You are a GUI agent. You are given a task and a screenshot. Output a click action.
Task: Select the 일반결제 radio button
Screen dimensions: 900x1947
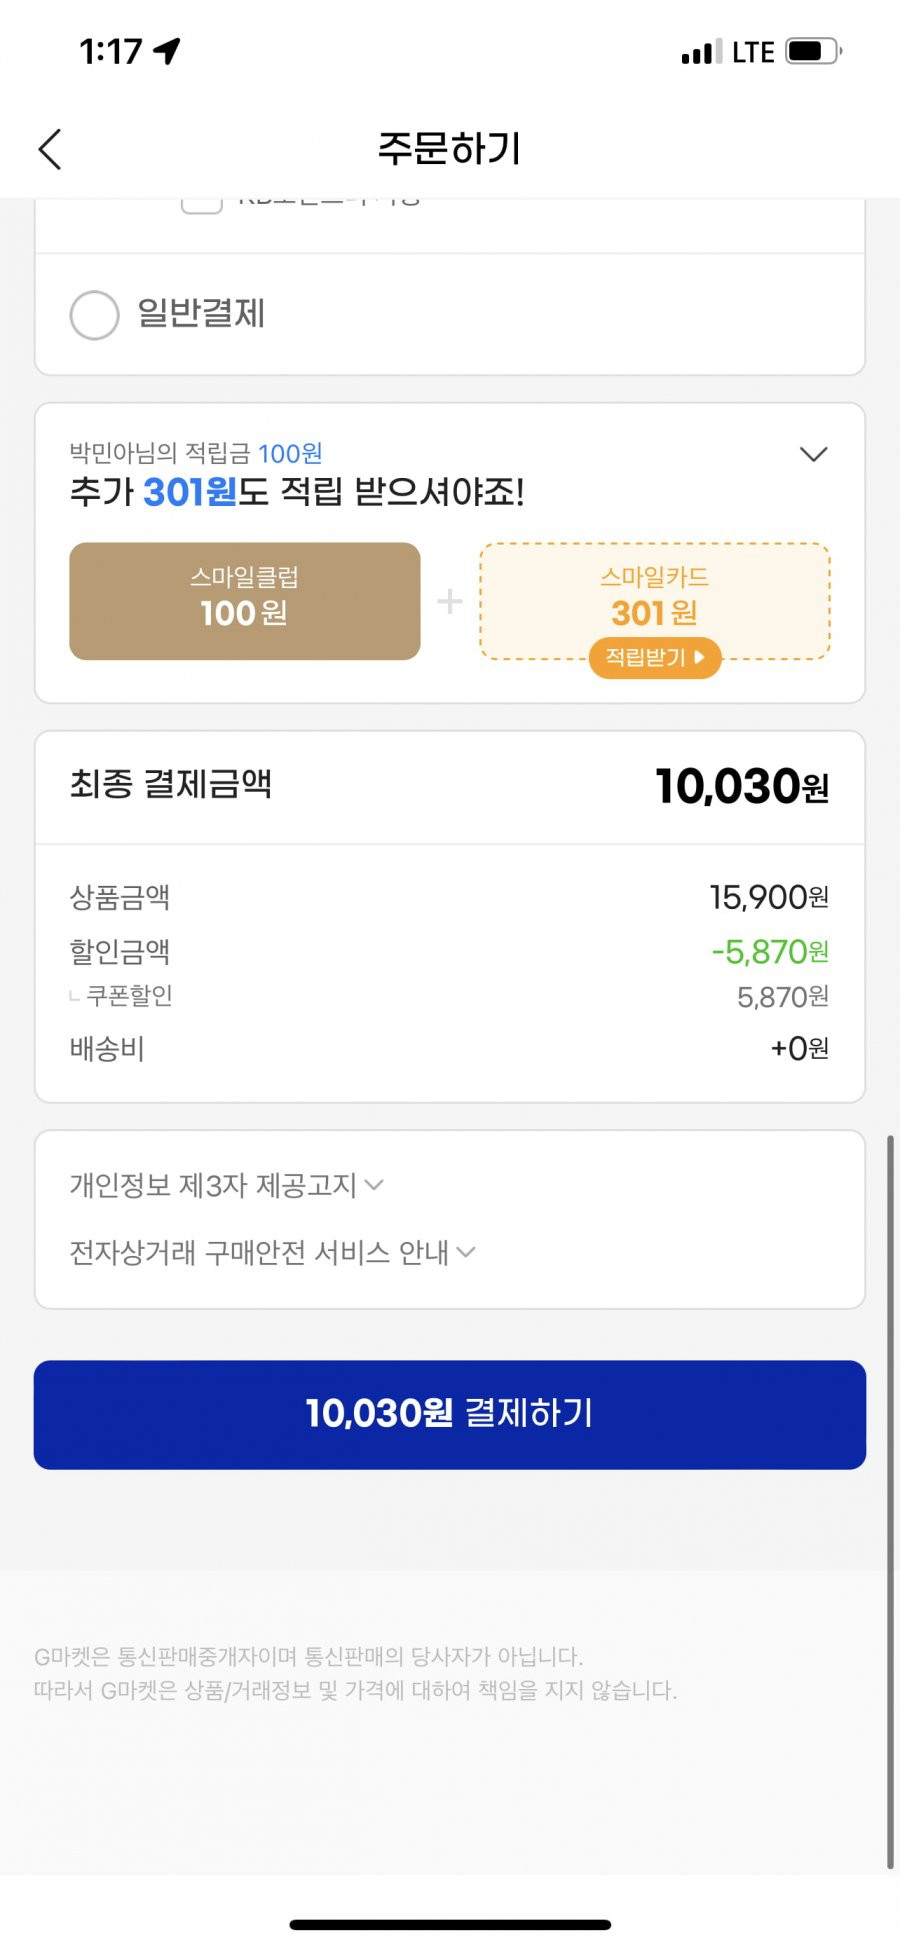tap(95, 315)
